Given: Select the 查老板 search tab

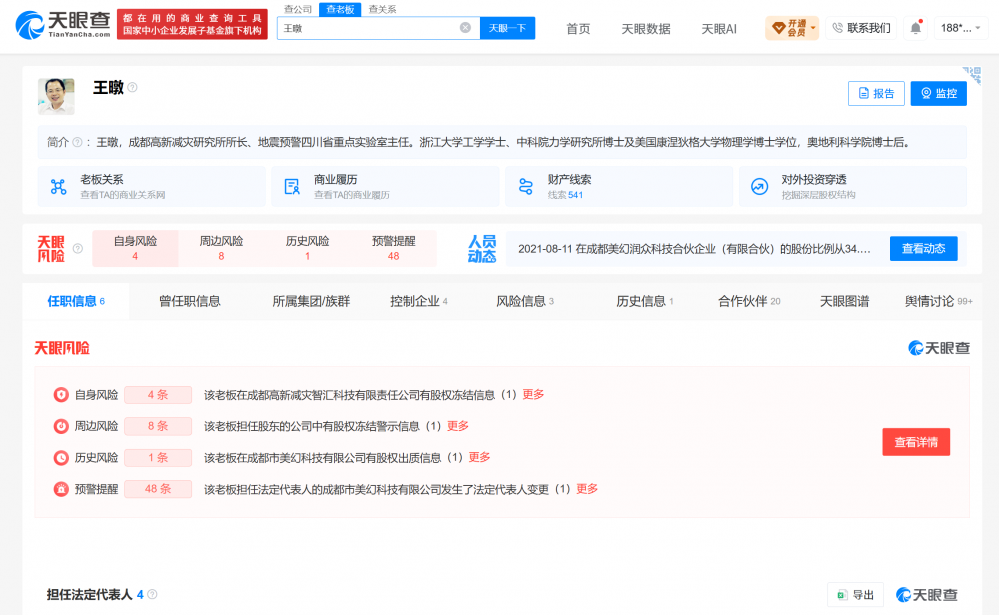Looking at the screenshot, I should pyautogui.click(x=340, y=9).
